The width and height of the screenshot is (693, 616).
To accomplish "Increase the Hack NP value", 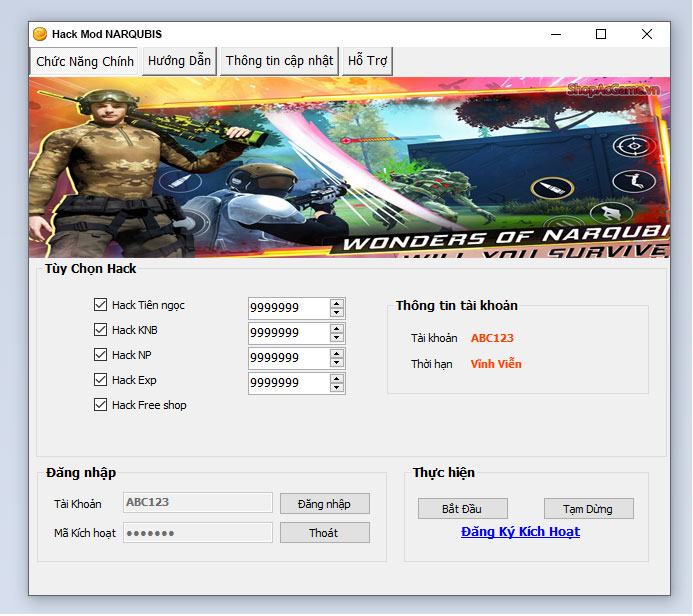I will click(x=337, y=354).
